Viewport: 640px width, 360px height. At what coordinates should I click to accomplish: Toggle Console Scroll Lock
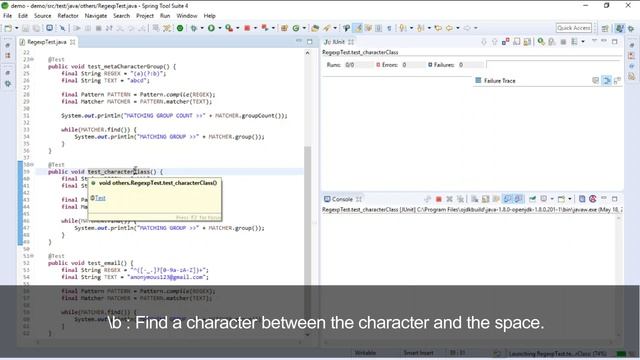(485, 199)
